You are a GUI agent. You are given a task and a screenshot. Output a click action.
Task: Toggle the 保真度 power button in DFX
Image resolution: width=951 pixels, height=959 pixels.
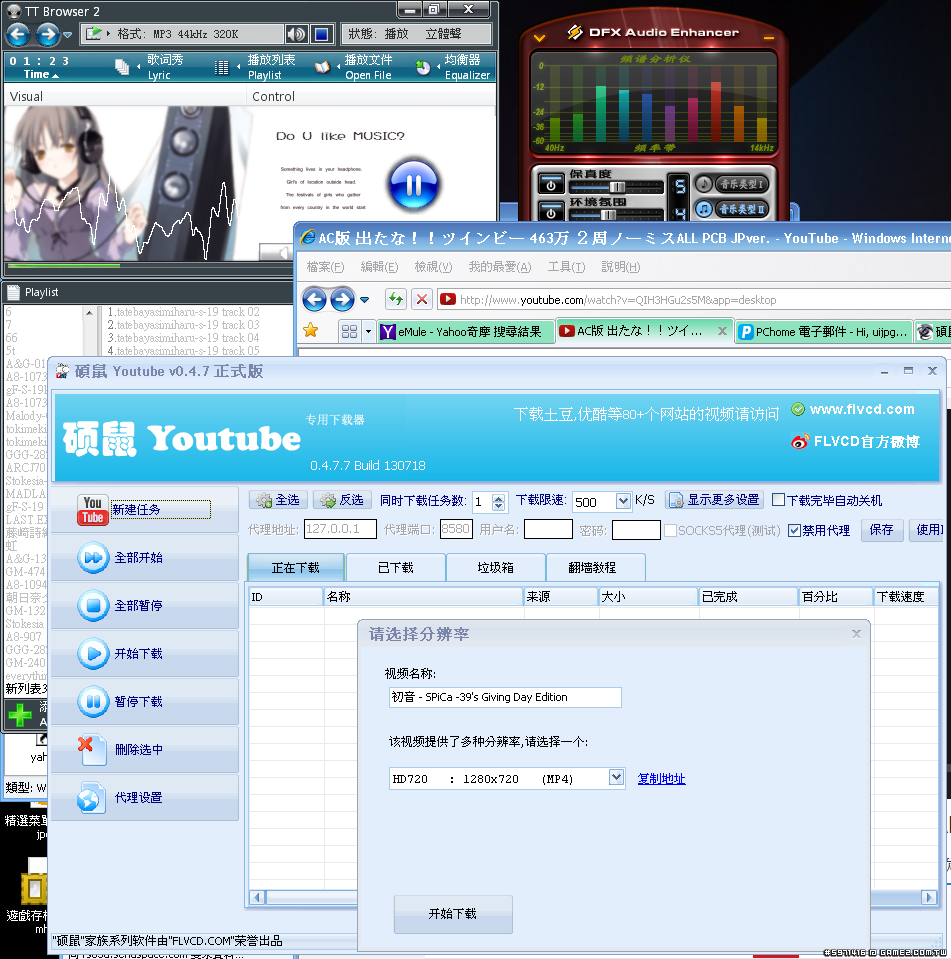[x=551, y=184]
